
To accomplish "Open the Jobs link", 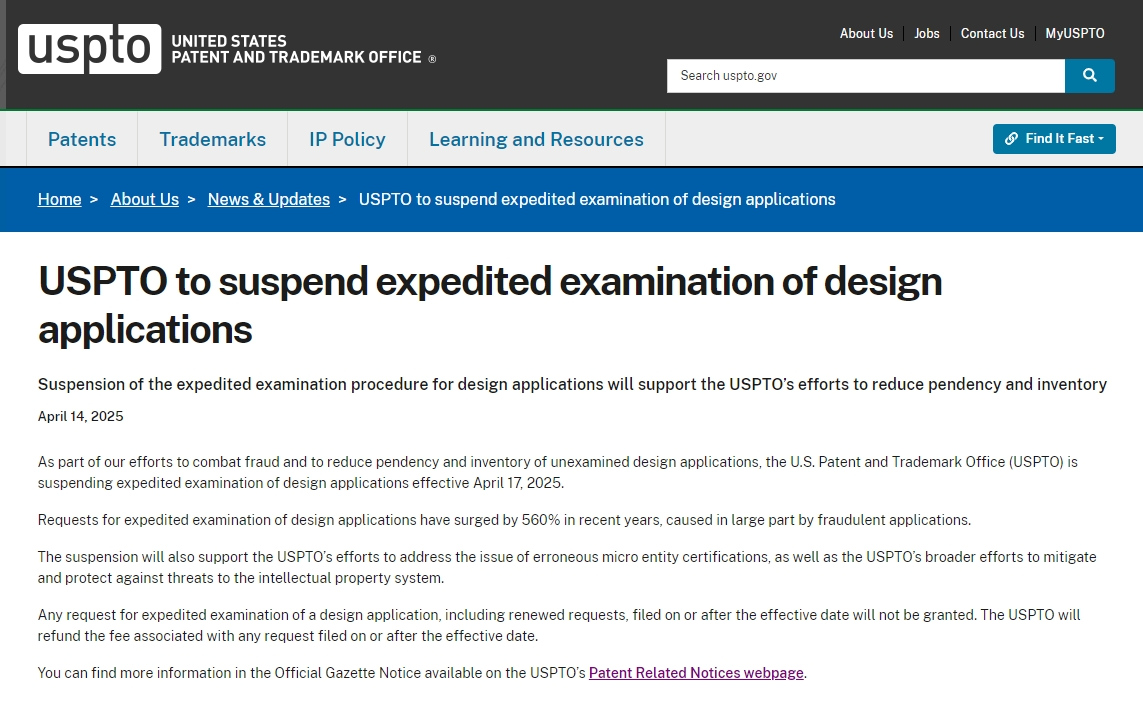I will pyautogui.click(x=927, y=34).
